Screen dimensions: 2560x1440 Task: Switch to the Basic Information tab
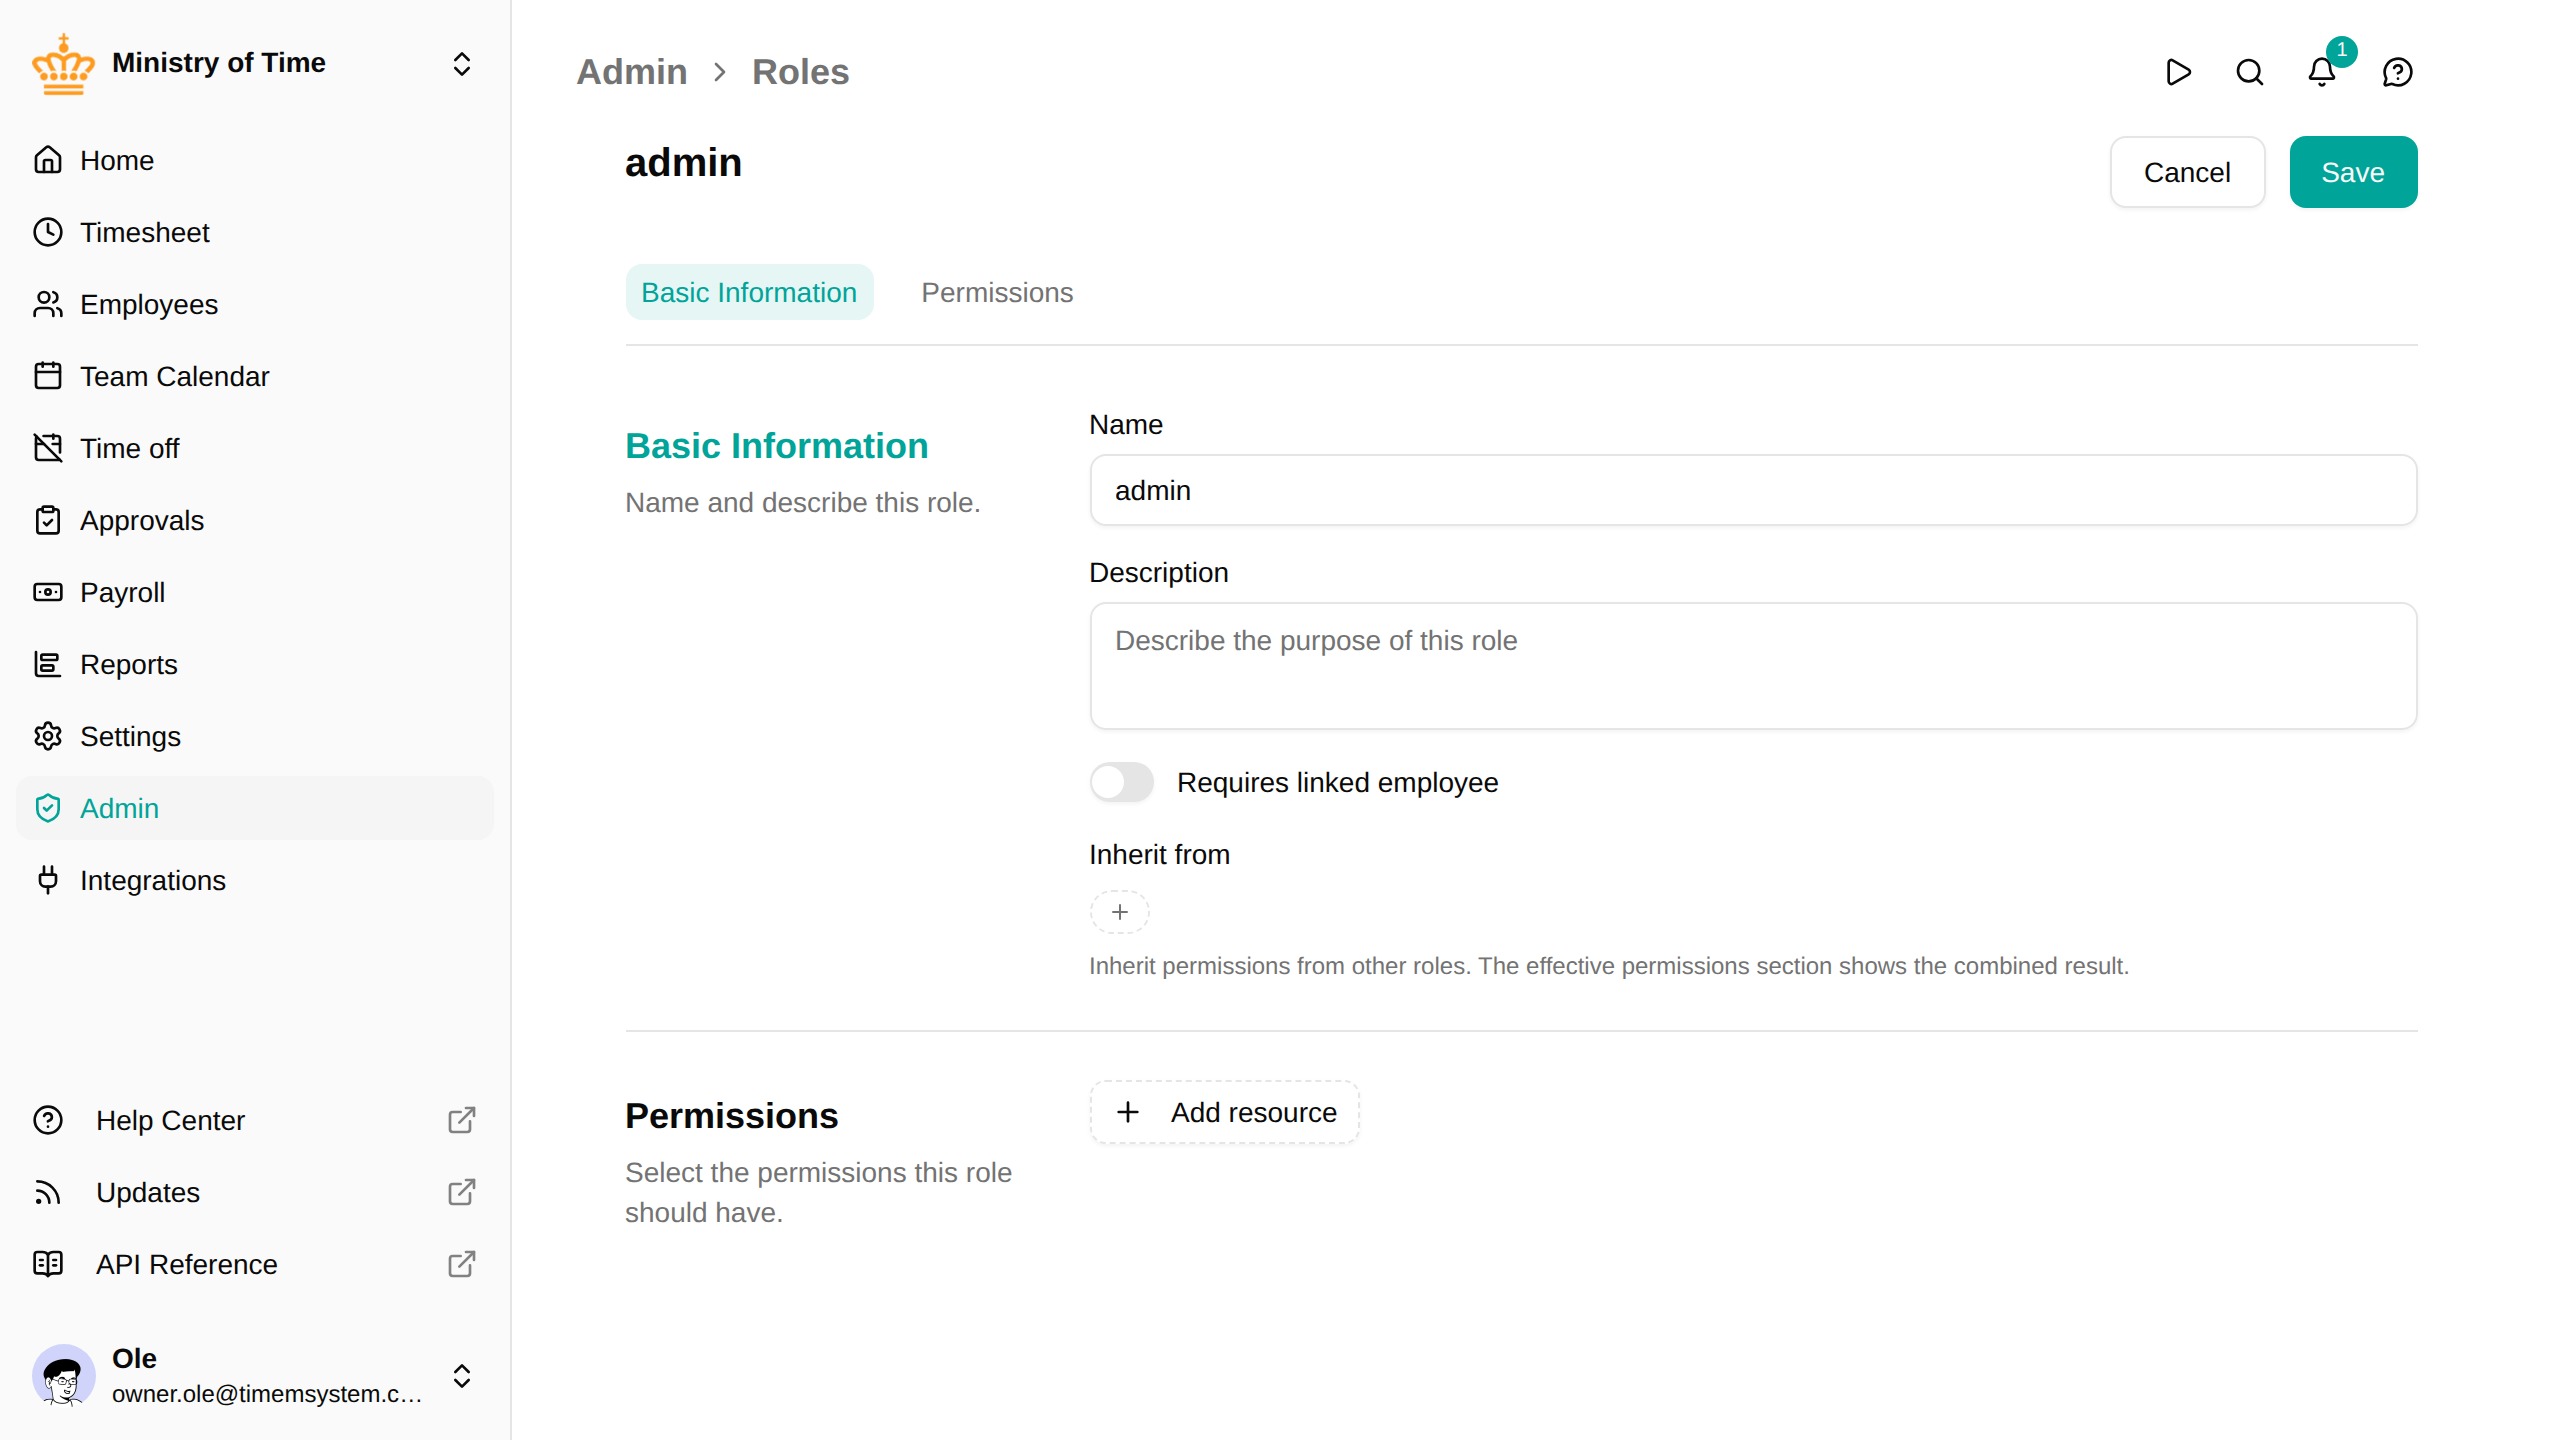coord(749,292)
